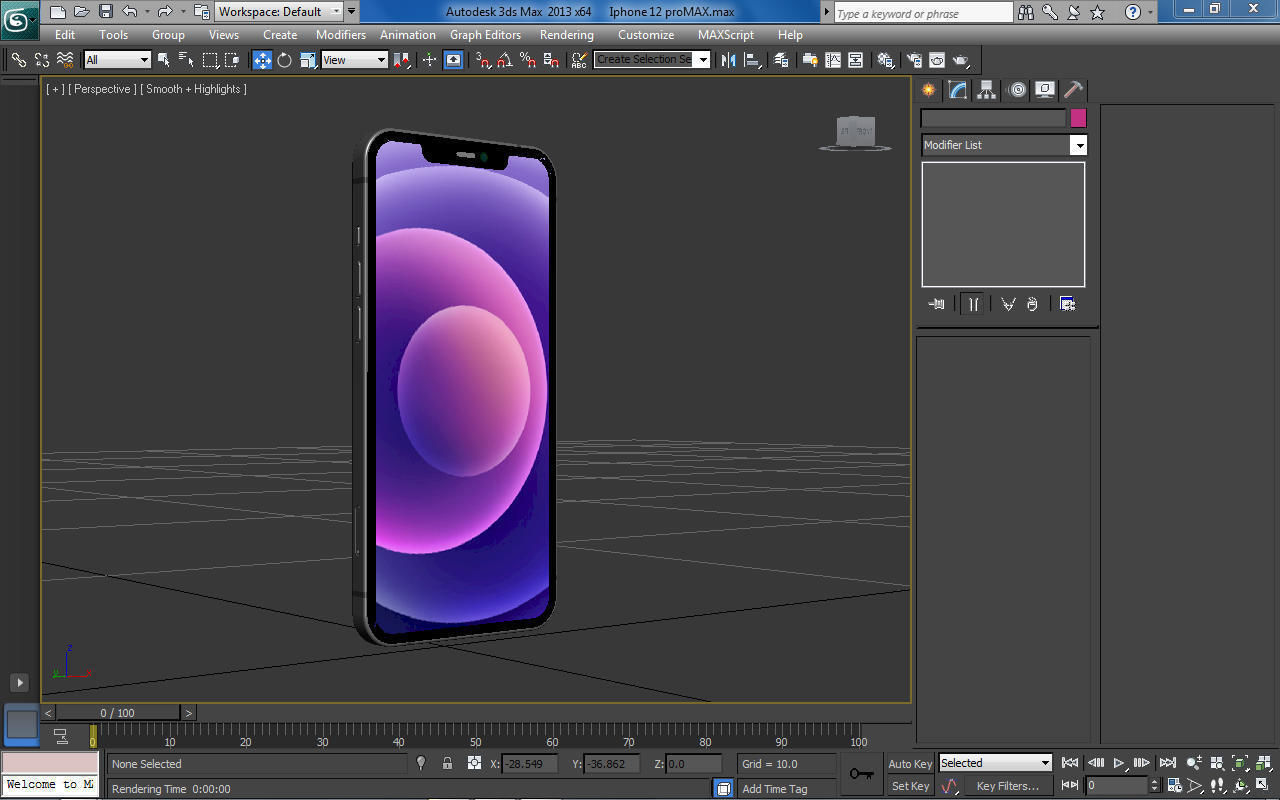This screenshot has height=800, width=1280.
Task: Open the Render Setup dialog
Action: [914, 60]
